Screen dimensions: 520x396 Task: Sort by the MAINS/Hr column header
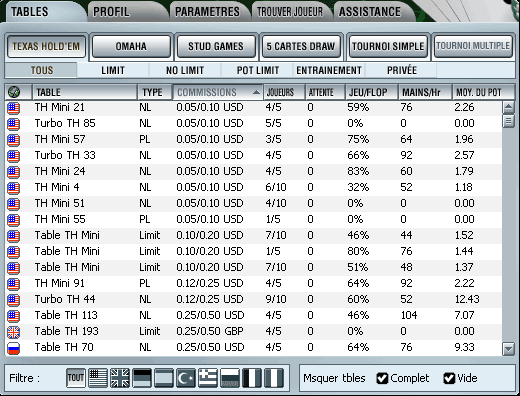425,92
